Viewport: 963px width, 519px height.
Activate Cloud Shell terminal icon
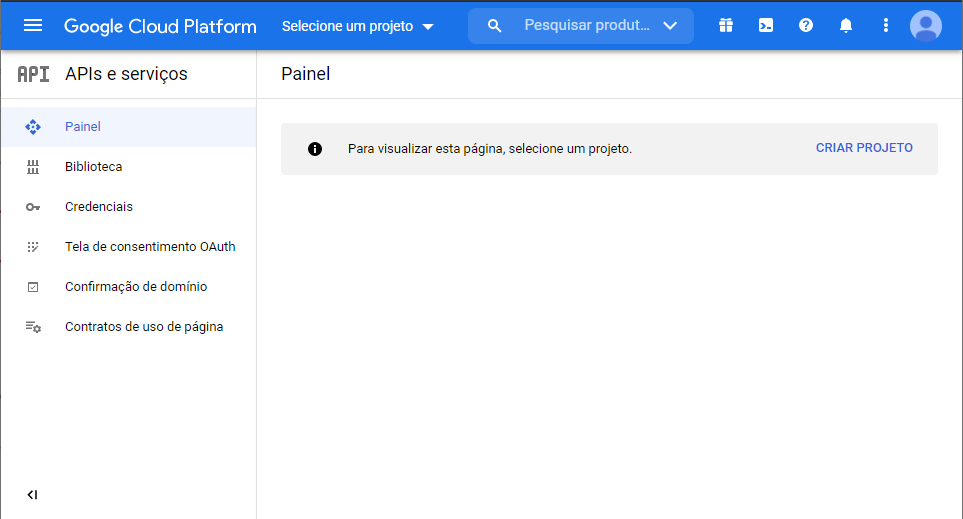point(766,26)
